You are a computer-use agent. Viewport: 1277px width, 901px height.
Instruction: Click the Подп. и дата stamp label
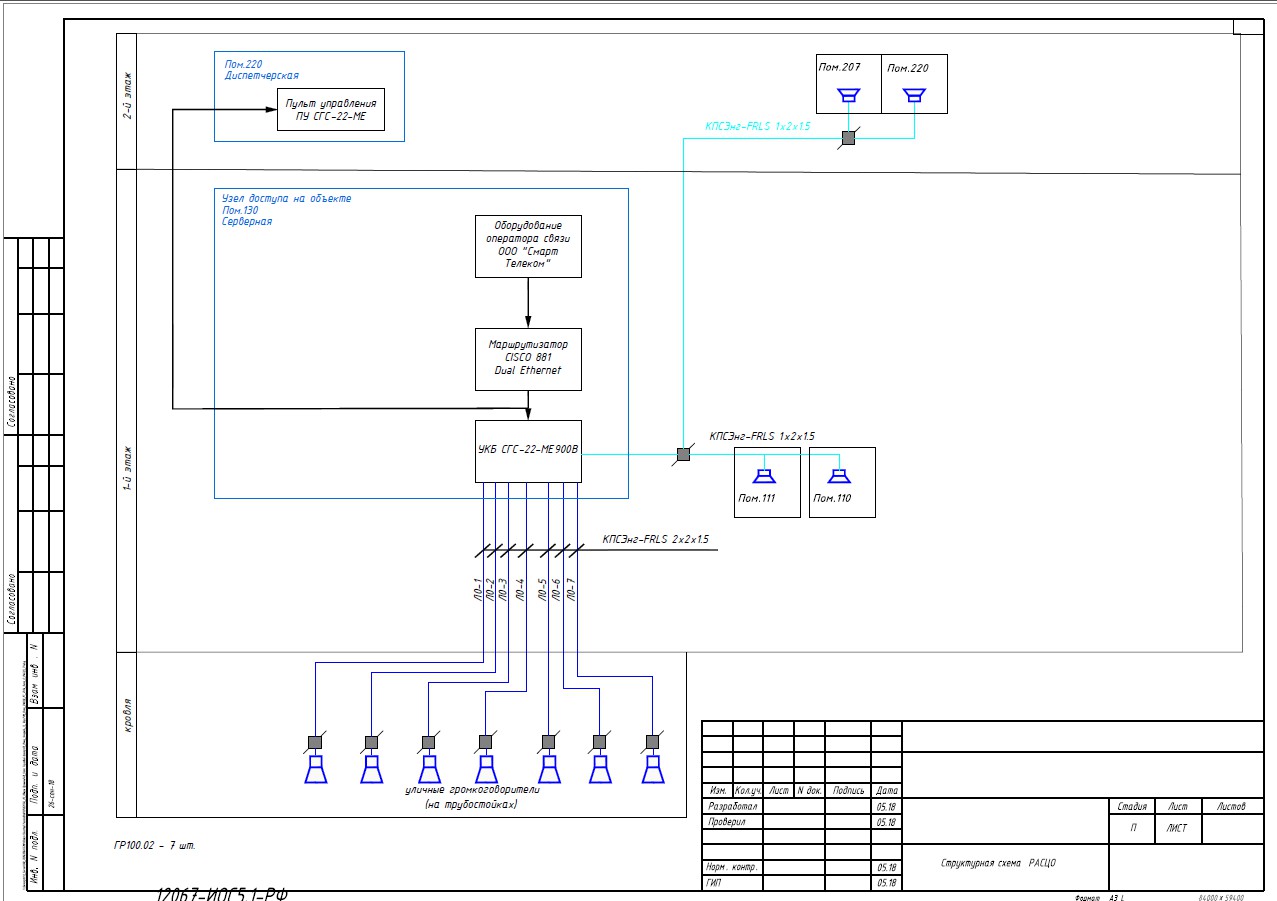tap(33, 774)
